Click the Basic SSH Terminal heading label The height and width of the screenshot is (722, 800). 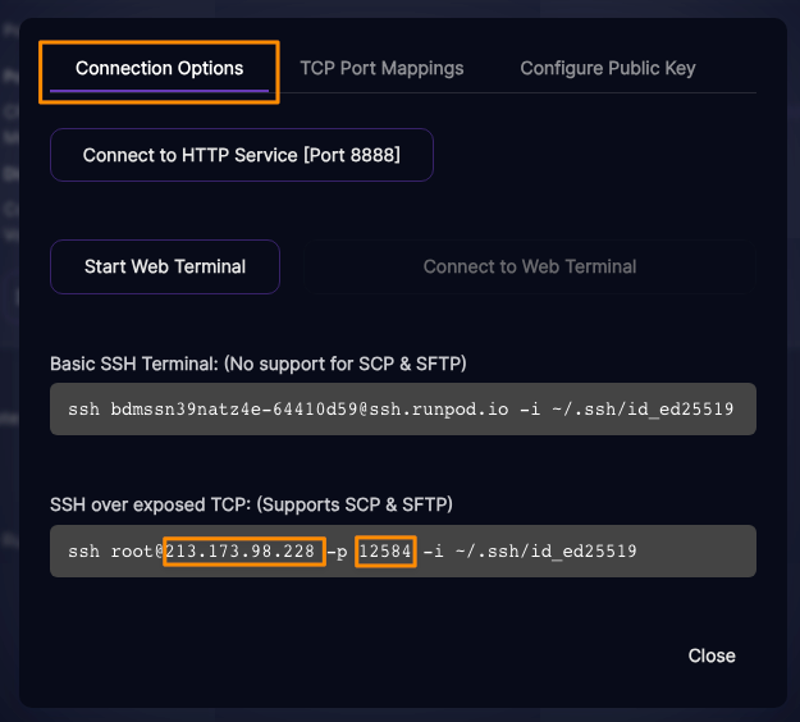[x=258, y=364]
